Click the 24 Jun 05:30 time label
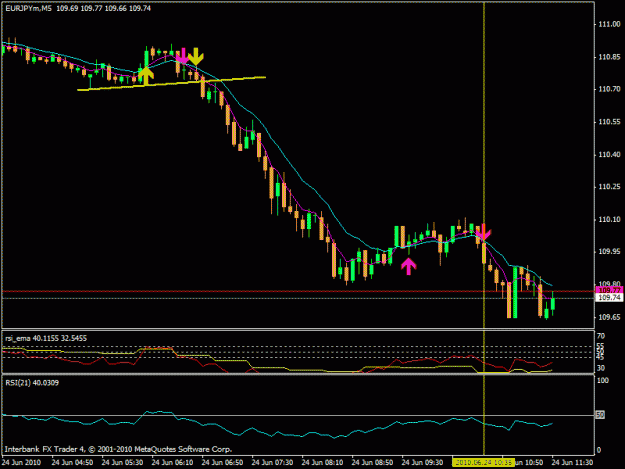 (122, 462)
